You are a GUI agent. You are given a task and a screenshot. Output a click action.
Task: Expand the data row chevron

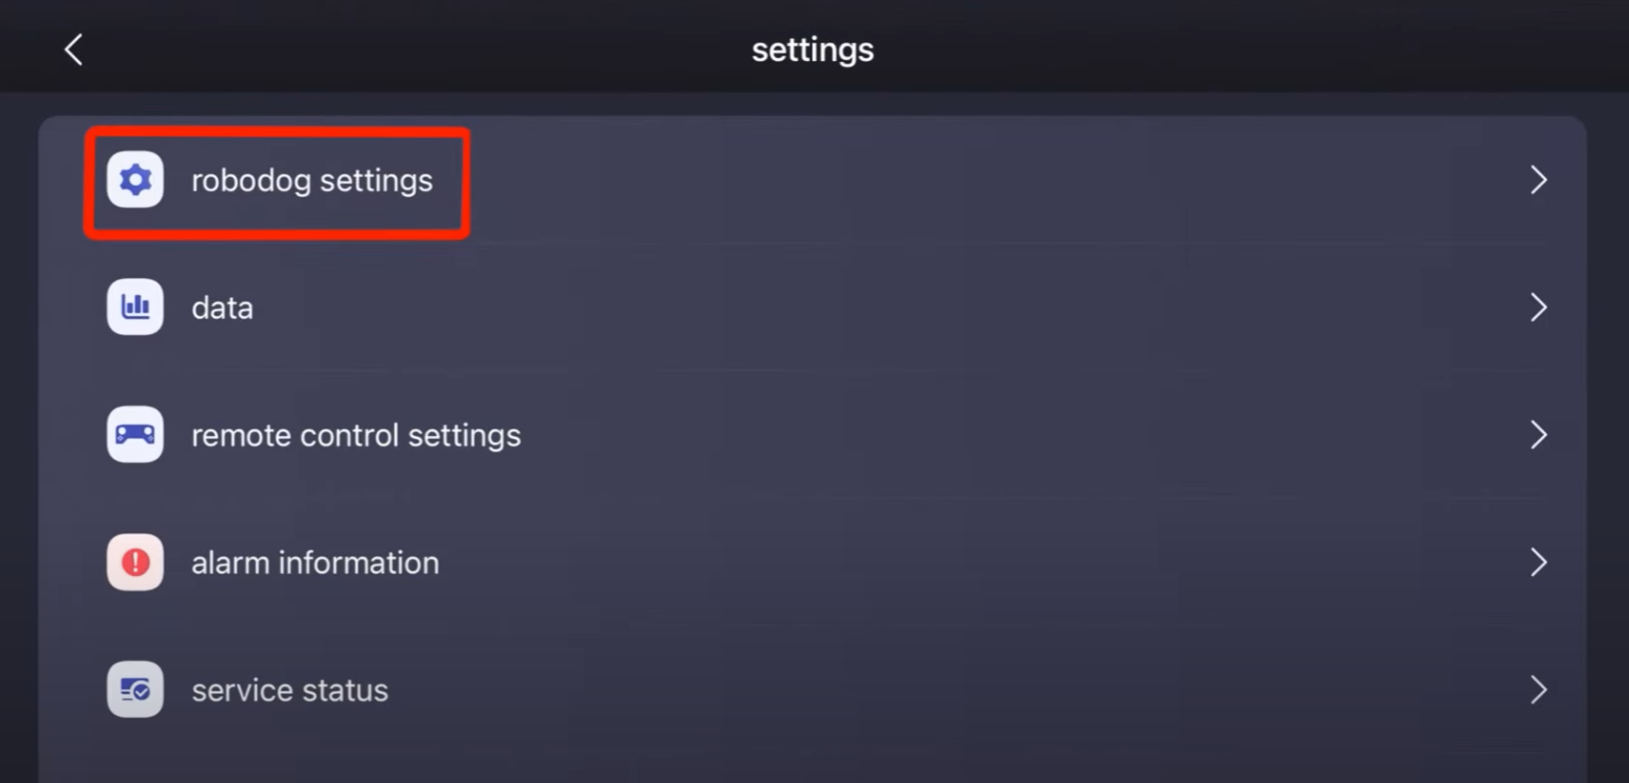click(1538, 307)
